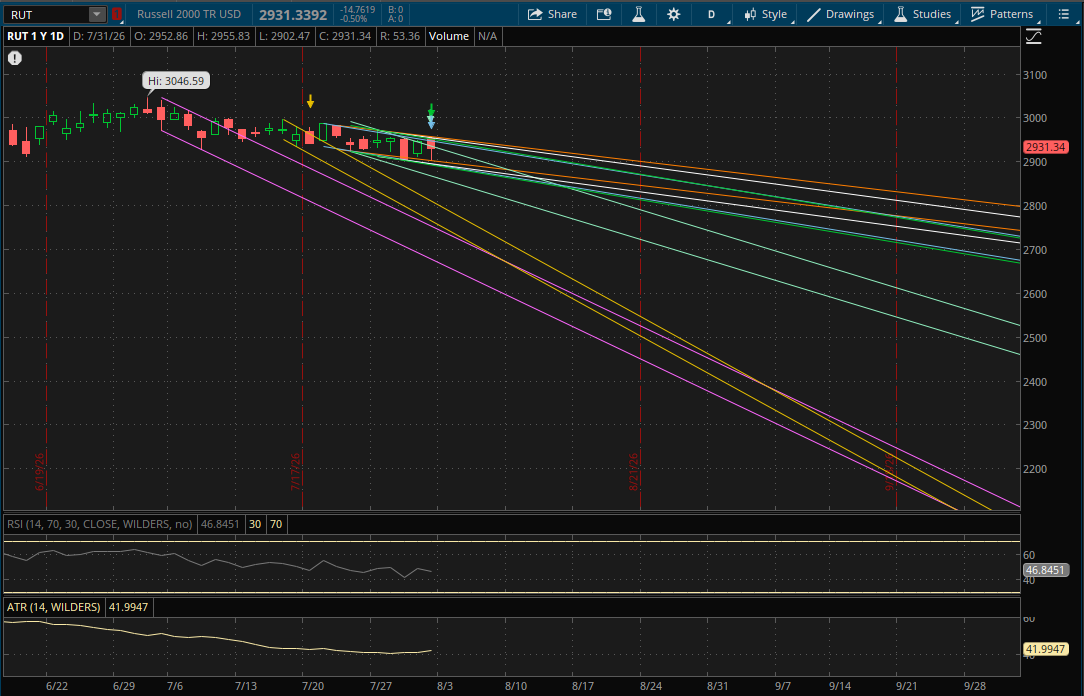The width and height of the screenshot is (1084, 696).
Task: Open the Patterns menu
Action: [x=1002, y=14]
